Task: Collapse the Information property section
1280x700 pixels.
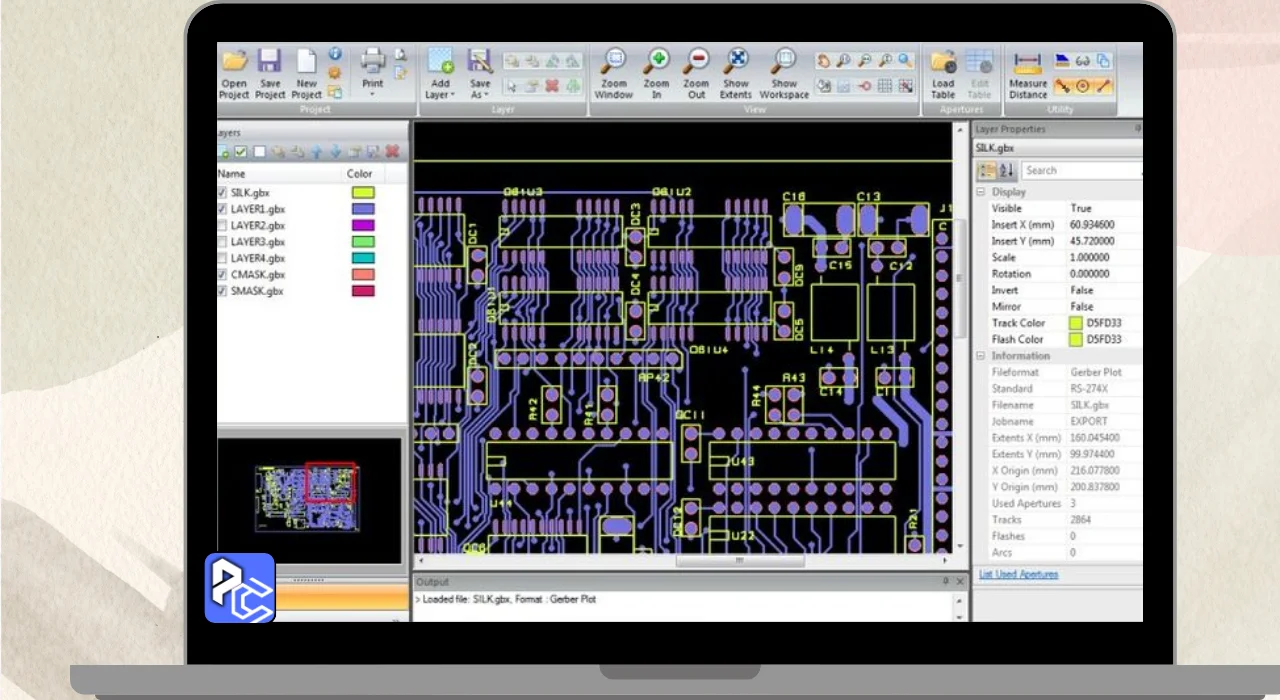Action: [x=981, y=356]
